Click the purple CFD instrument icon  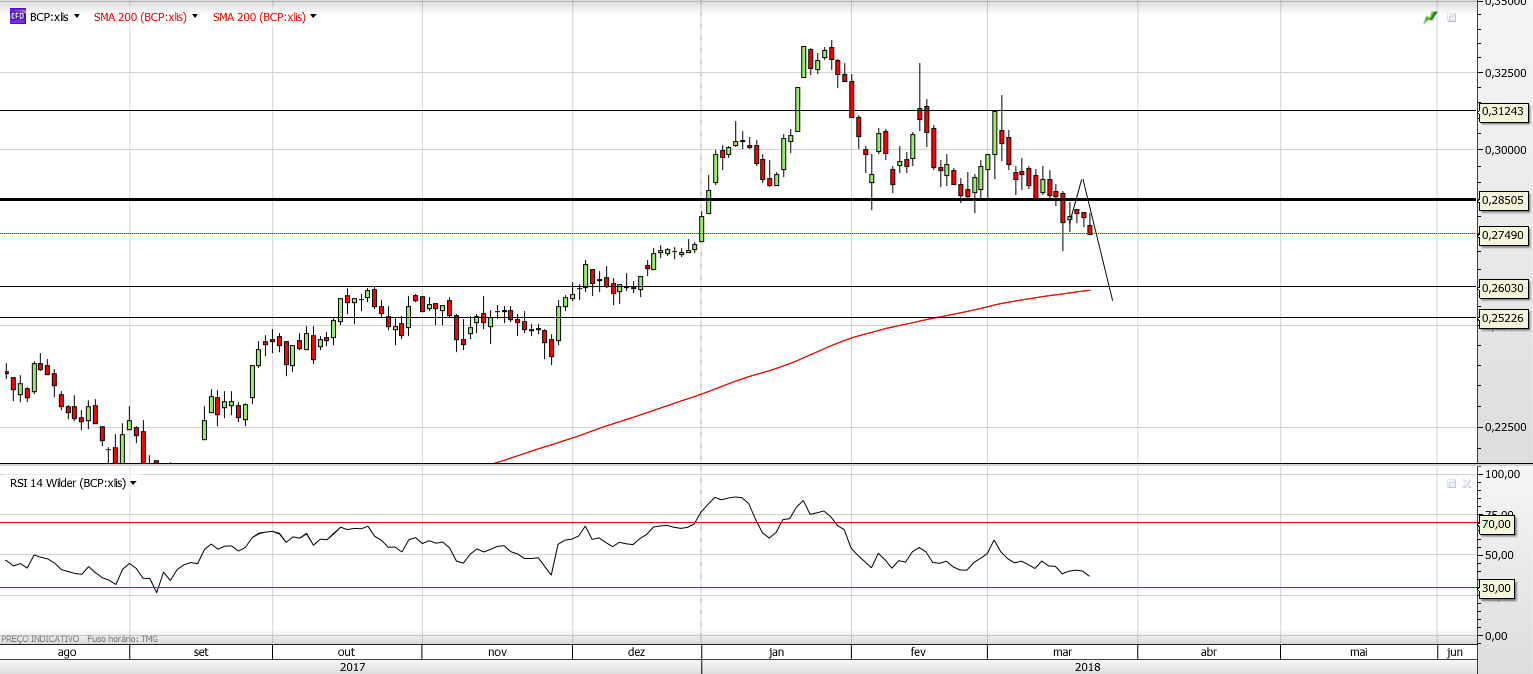coord(17,17)
